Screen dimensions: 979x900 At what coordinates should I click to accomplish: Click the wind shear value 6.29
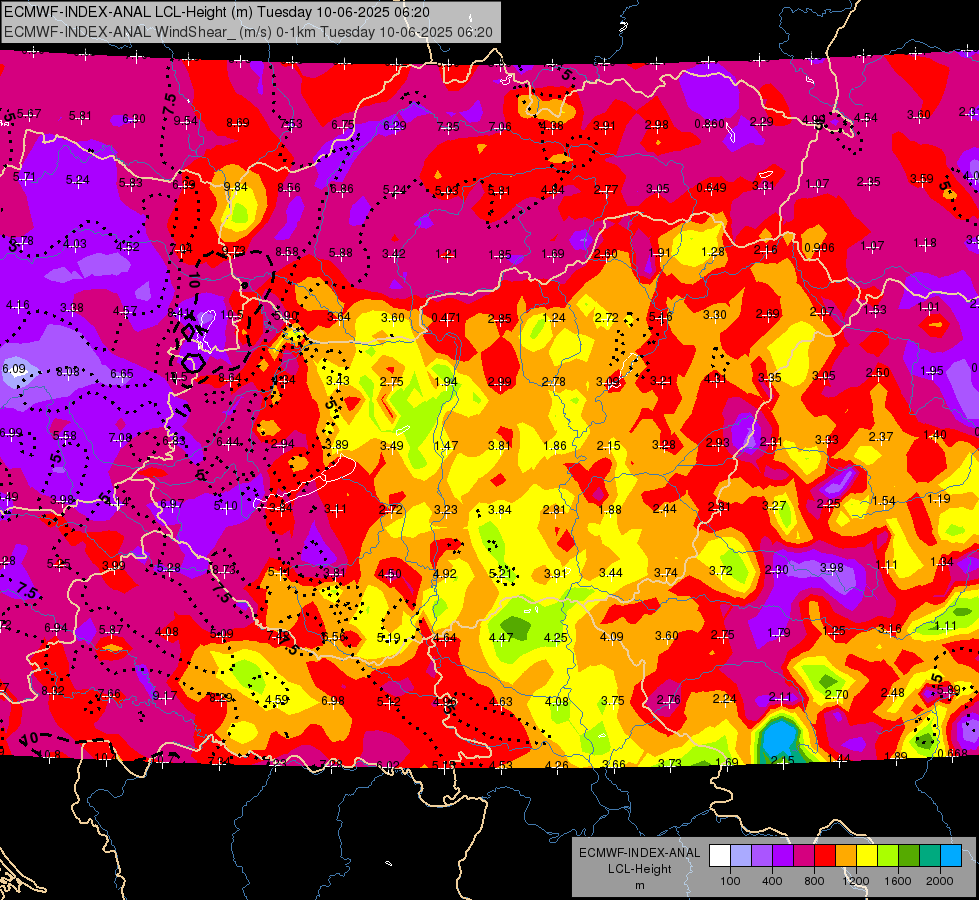click(395, 126)
